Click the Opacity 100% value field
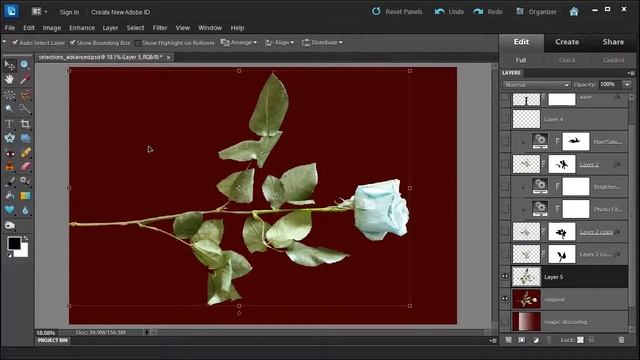The height and width of the screenshot is (360, 640). [610, 84]
